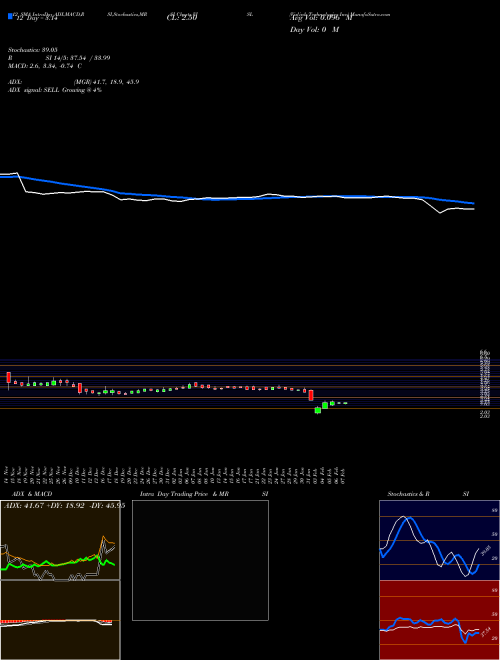Open the empty Intra Day Trading Price panel

coord(200,560)
